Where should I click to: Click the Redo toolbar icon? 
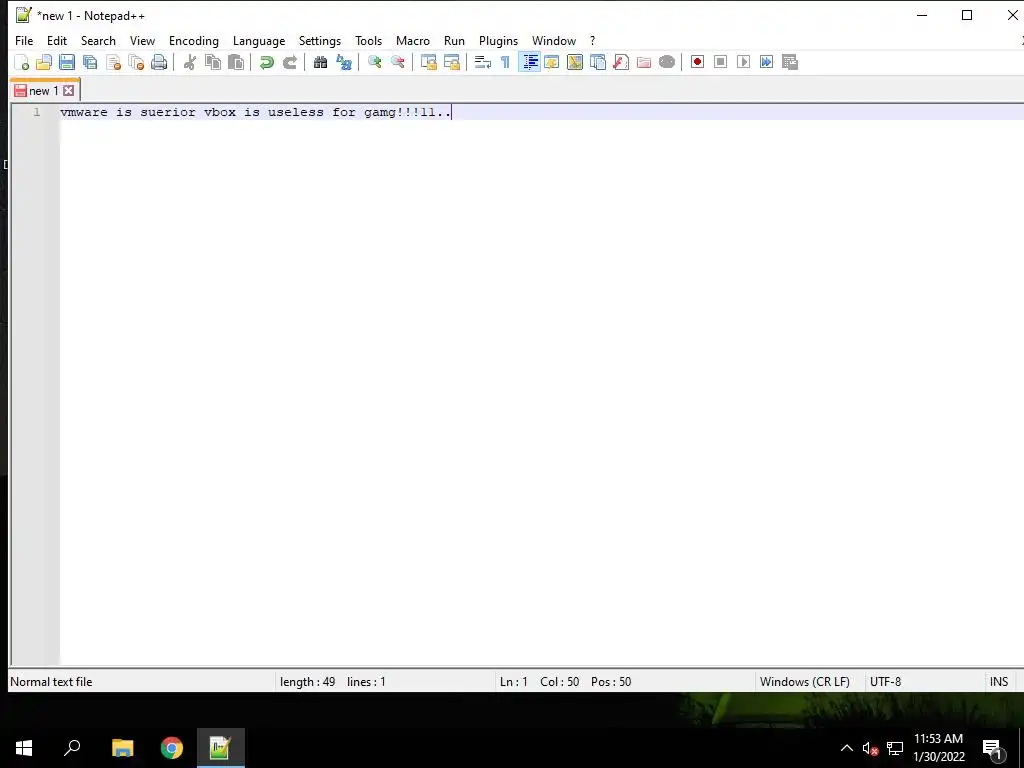[289, 62]
